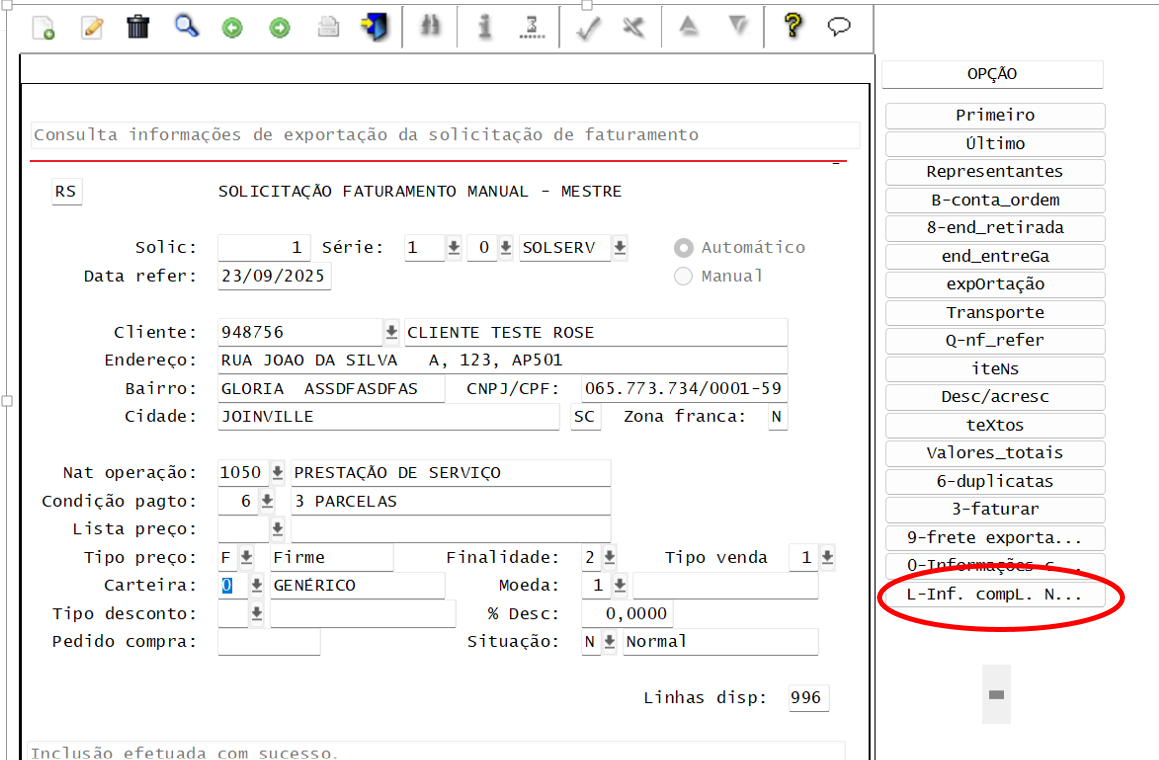Click the Carteira code field
Image resolution: width=1159 pixels, height=760 pixels.
(233, 586)
